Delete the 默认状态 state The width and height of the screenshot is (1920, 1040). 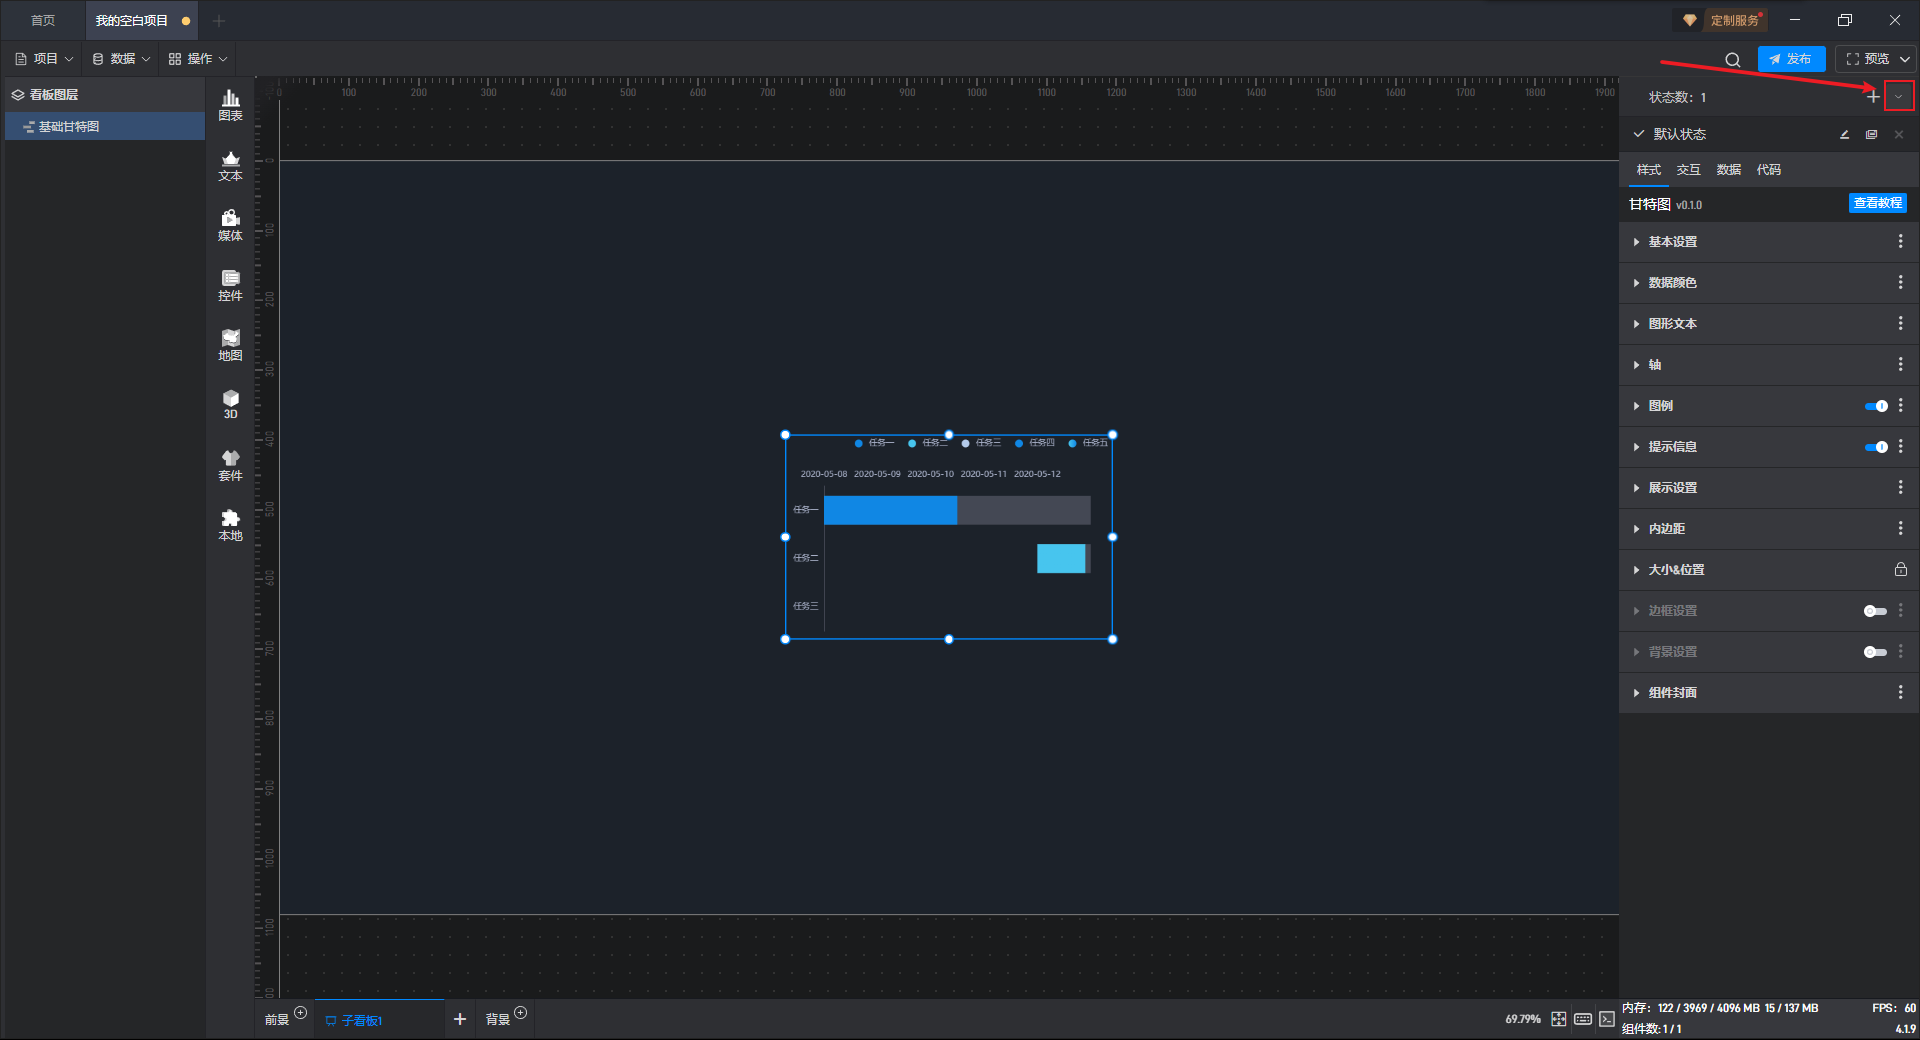tap(1899, 134)
